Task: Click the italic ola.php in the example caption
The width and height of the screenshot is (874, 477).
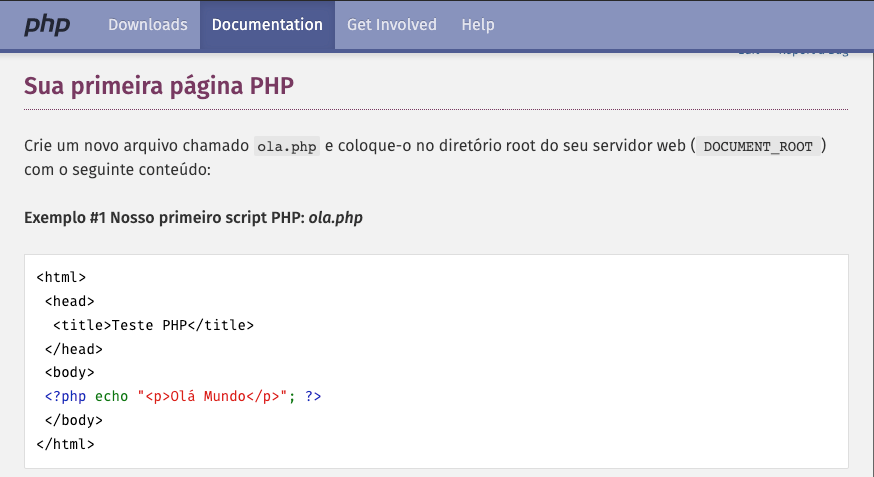Action: coord(336,217)
